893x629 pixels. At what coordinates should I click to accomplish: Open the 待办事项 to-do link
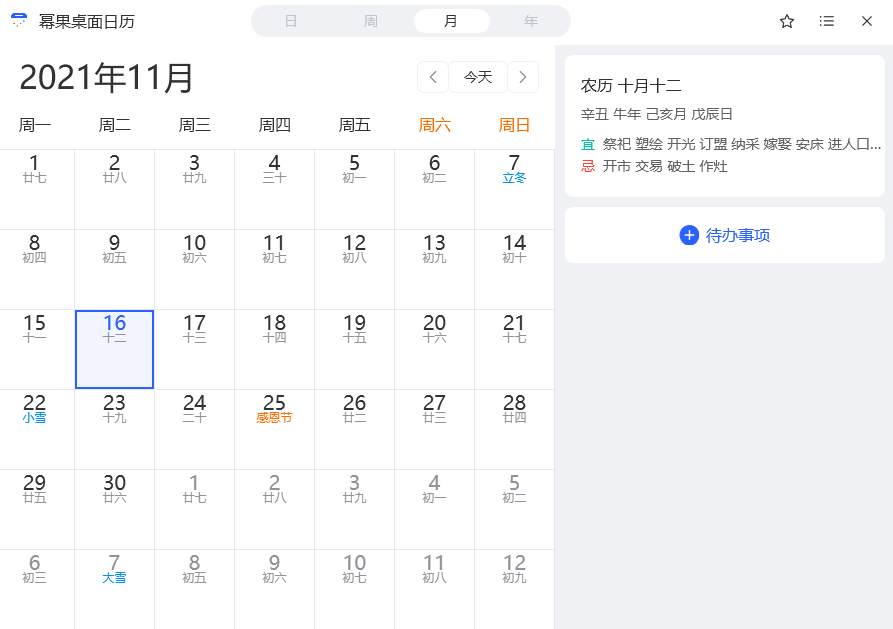738,235
